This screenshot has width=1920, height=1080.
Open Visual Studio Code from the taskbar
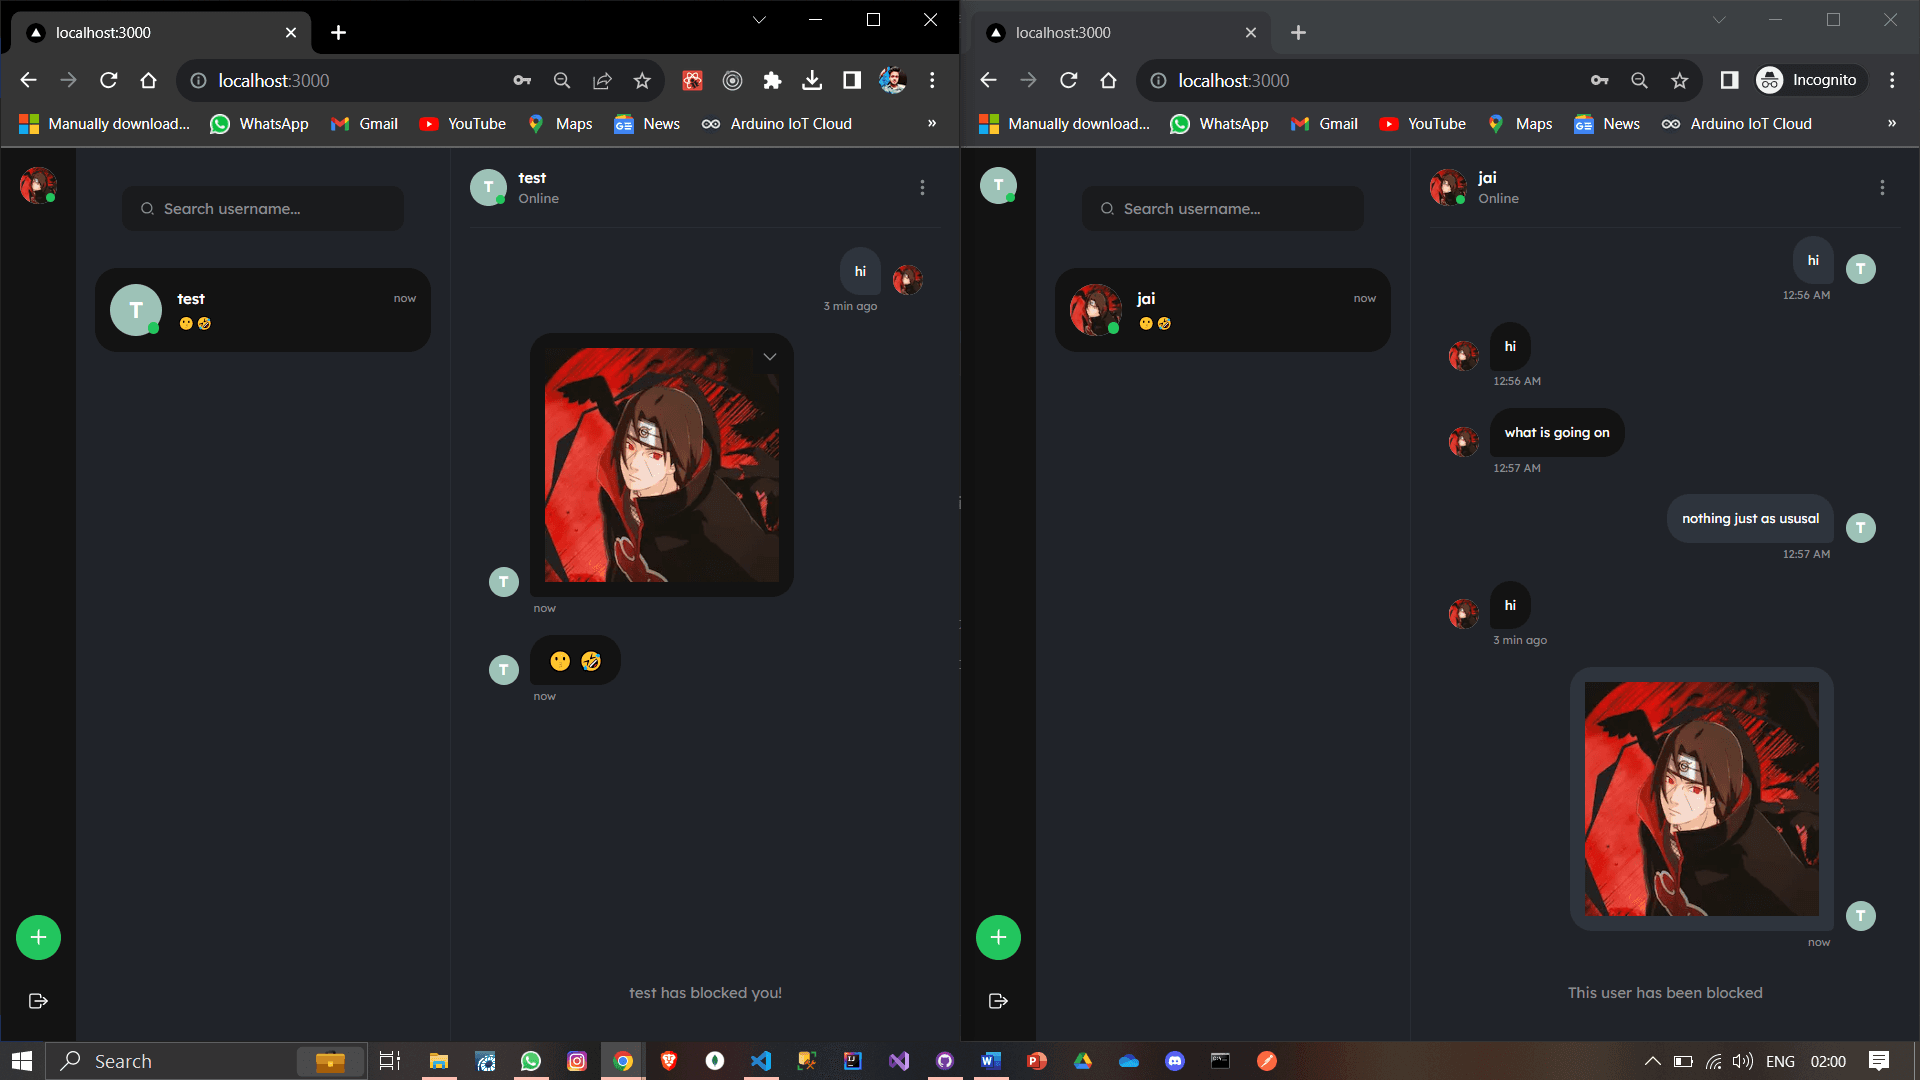tap(761, 1061)
